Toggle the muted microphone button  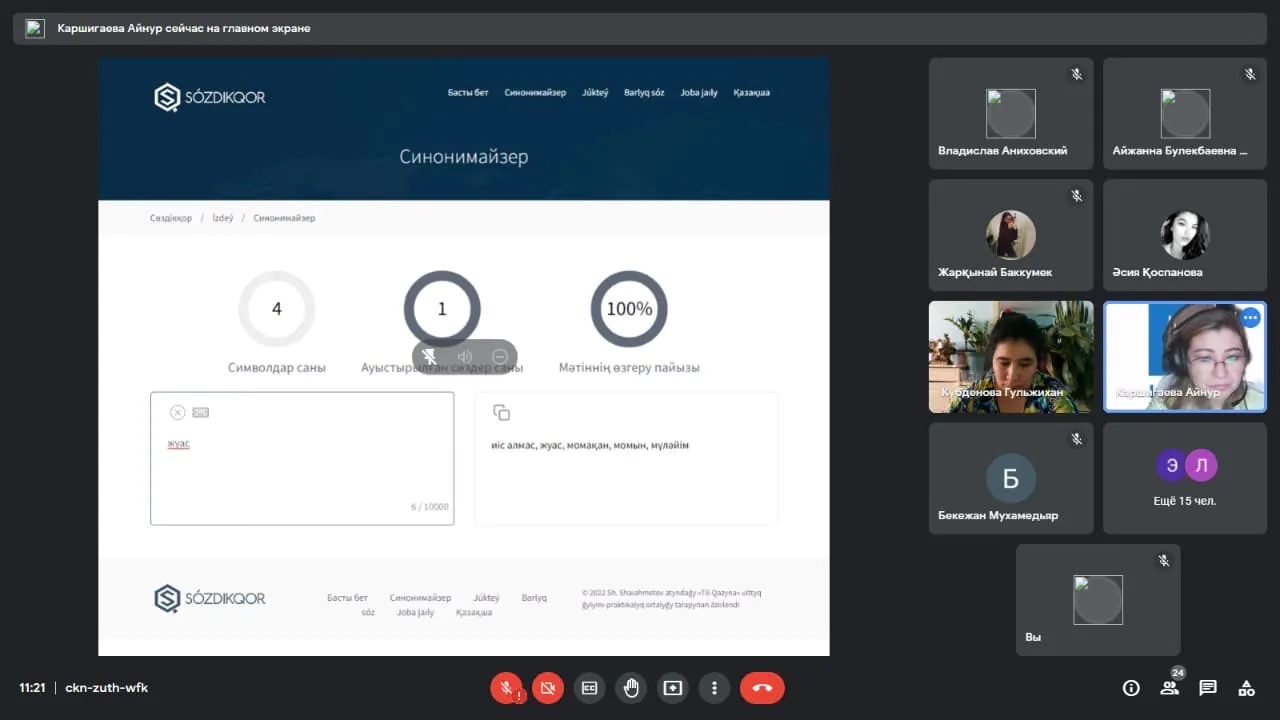coord(507,688)
